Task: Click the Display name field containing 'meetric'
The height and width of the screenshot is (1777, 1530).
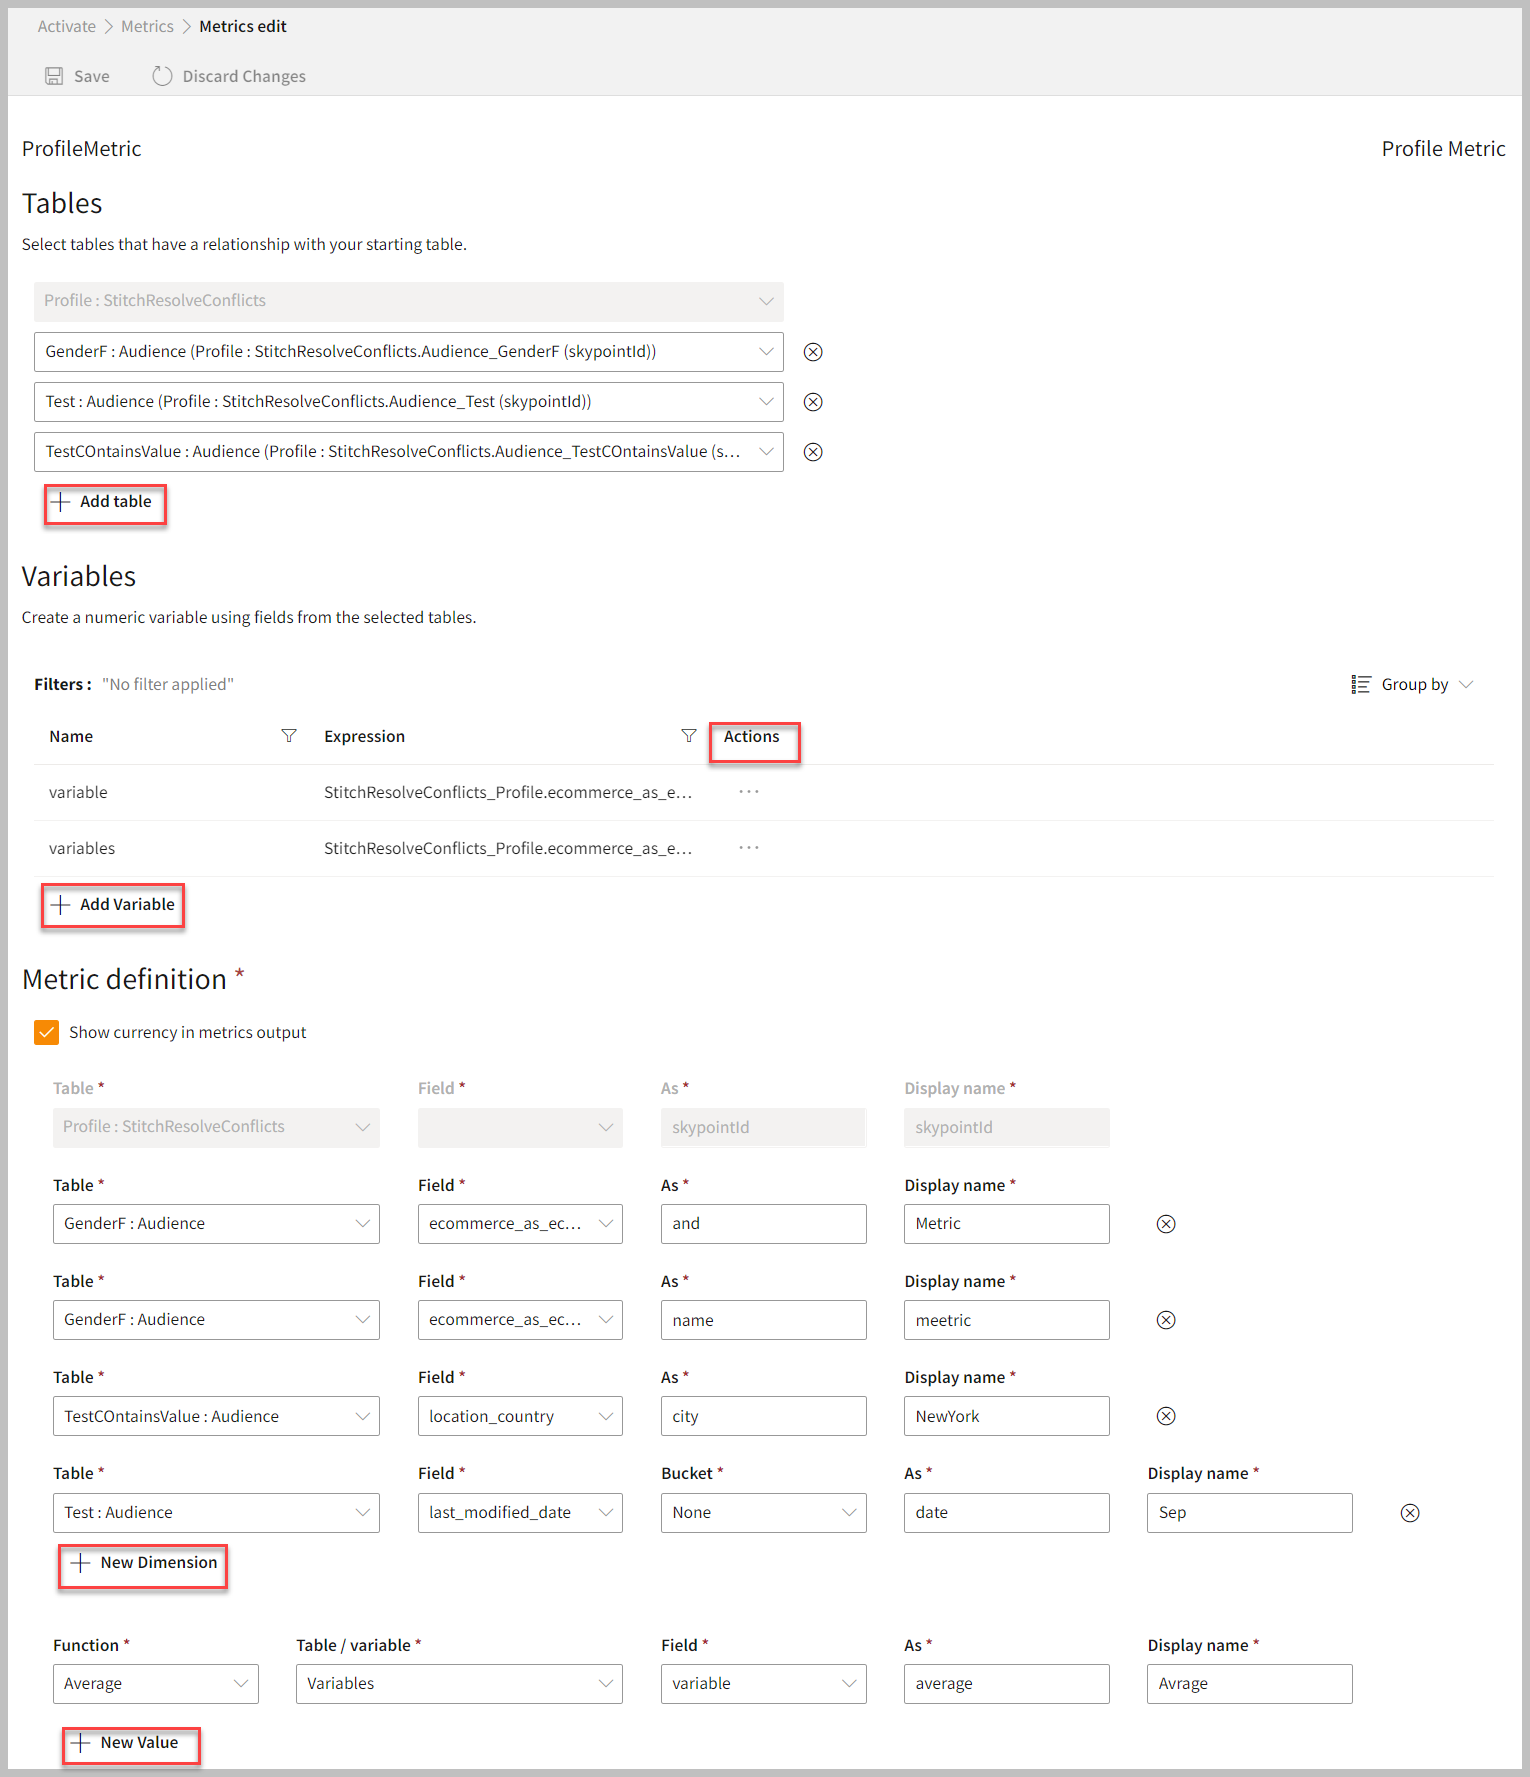Action: (1007, 1320)
